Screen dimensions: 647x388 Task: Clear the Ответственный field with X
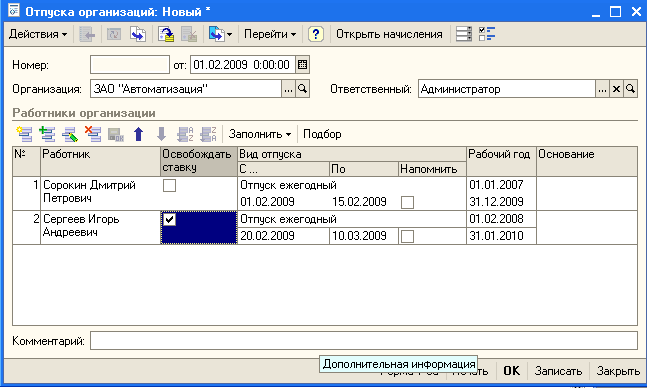pyautogui.click(x=616, y=89)
